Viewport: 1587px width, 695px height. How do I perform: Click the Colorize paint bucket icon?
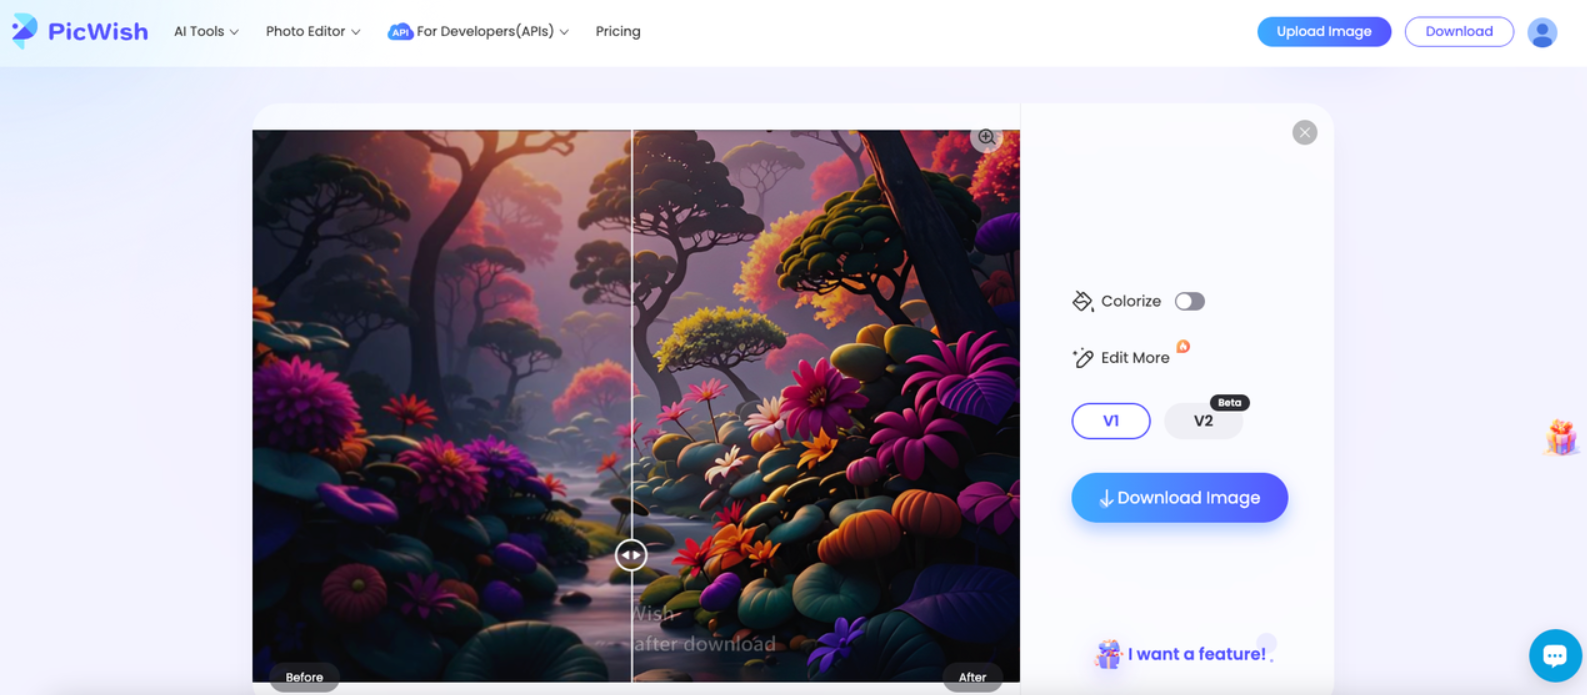pos(1082,301)
